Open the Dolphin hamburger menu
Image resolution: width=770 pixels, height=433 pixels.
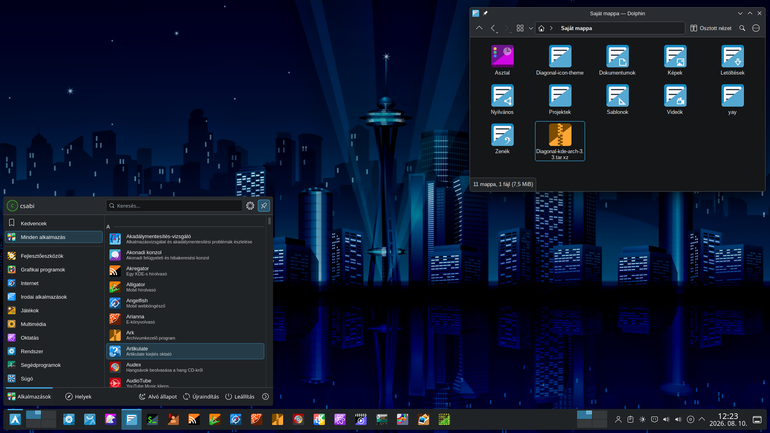pos(756,28)
